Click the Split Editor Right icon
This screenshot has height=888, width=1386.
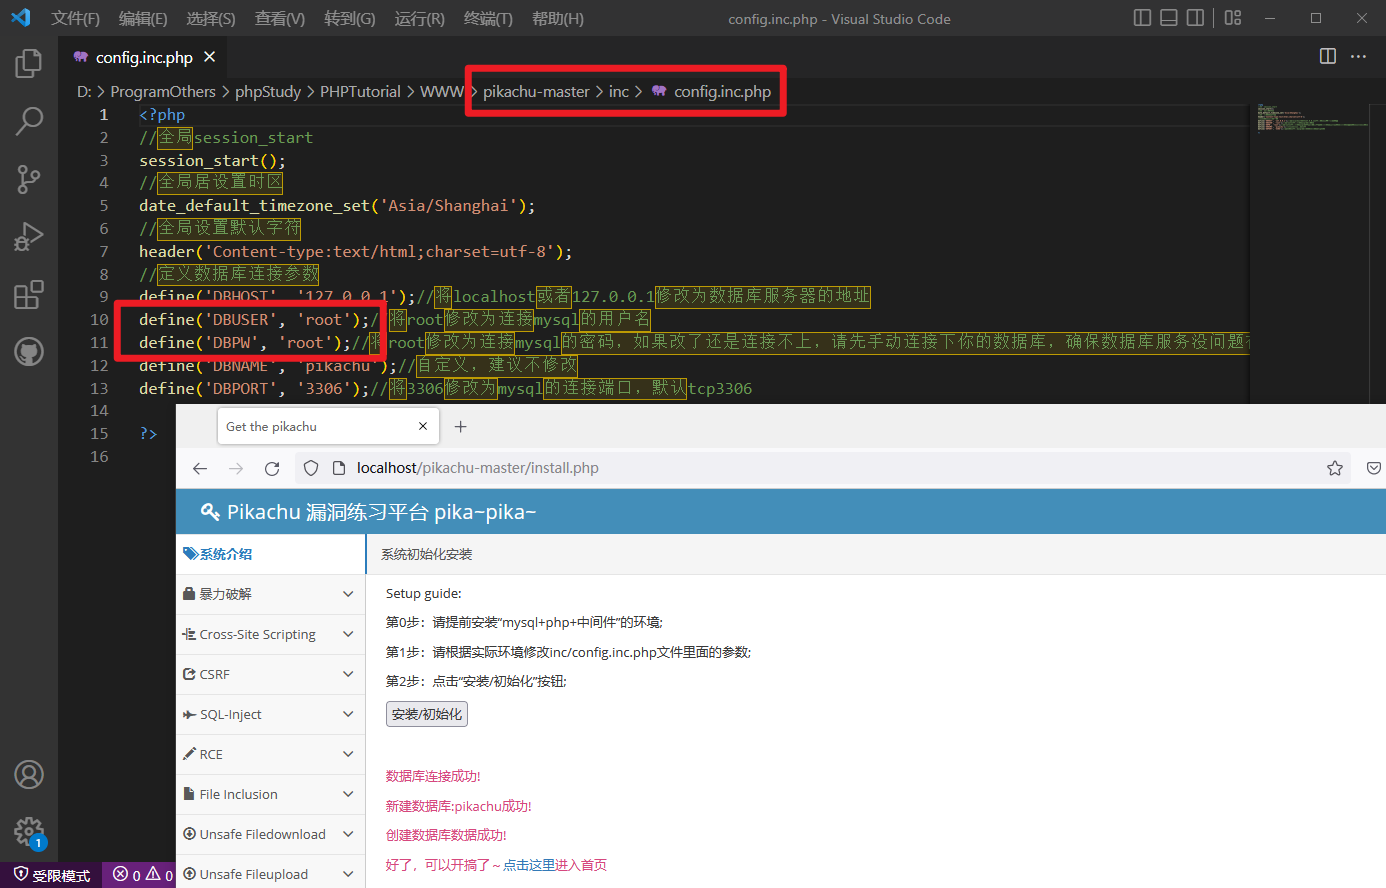click(1327, 57)
